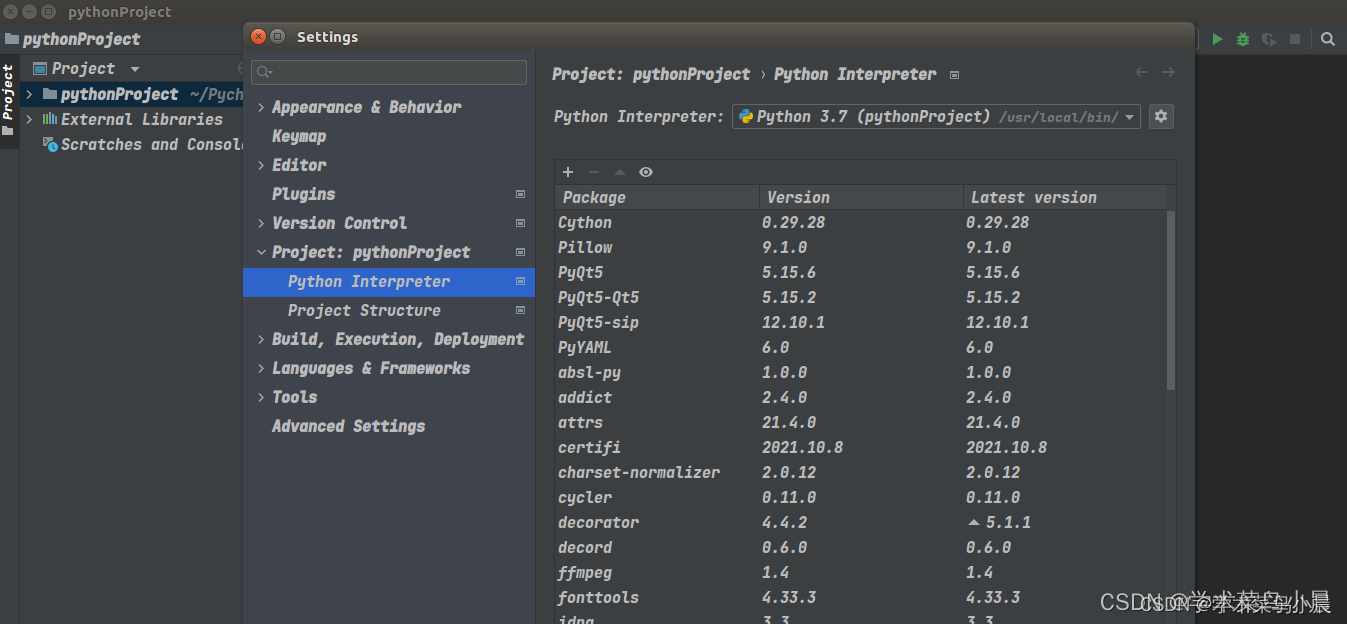The image size is (1347, 624).
Task: Click the Search Everywhere magnifier icon
Action: pos(1328,39)
